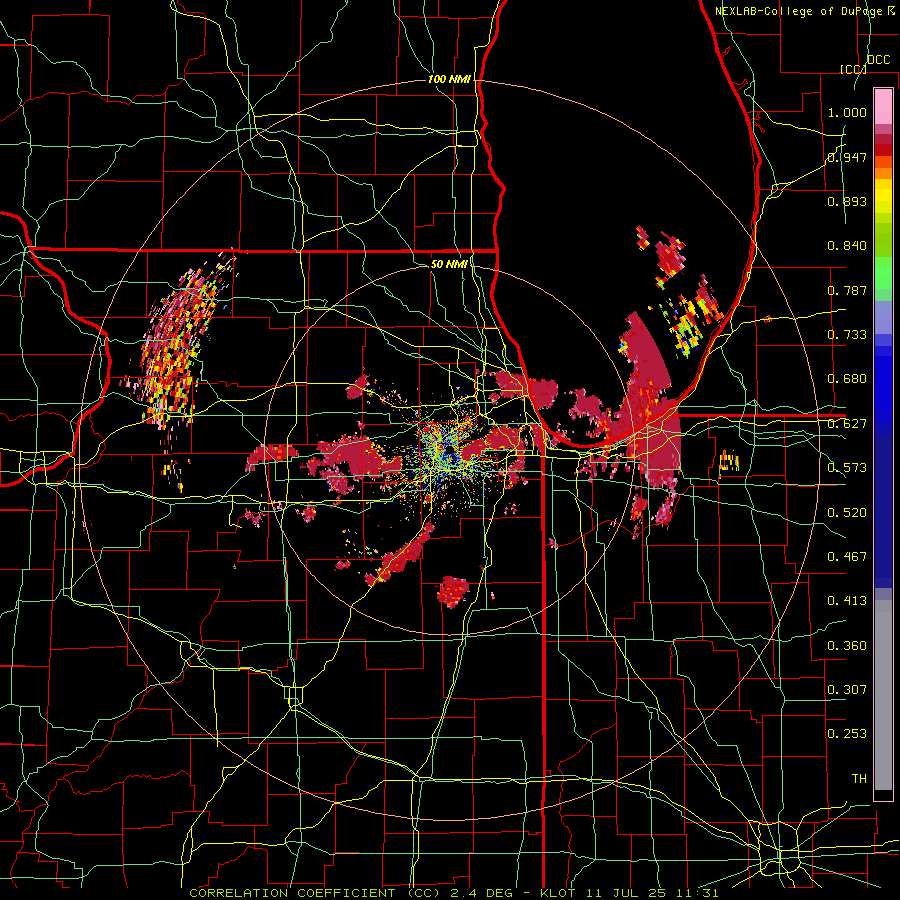The image size is (900, 900).
Task: Click the 100 NMI range ring label
Action: [x=449, y=79]
